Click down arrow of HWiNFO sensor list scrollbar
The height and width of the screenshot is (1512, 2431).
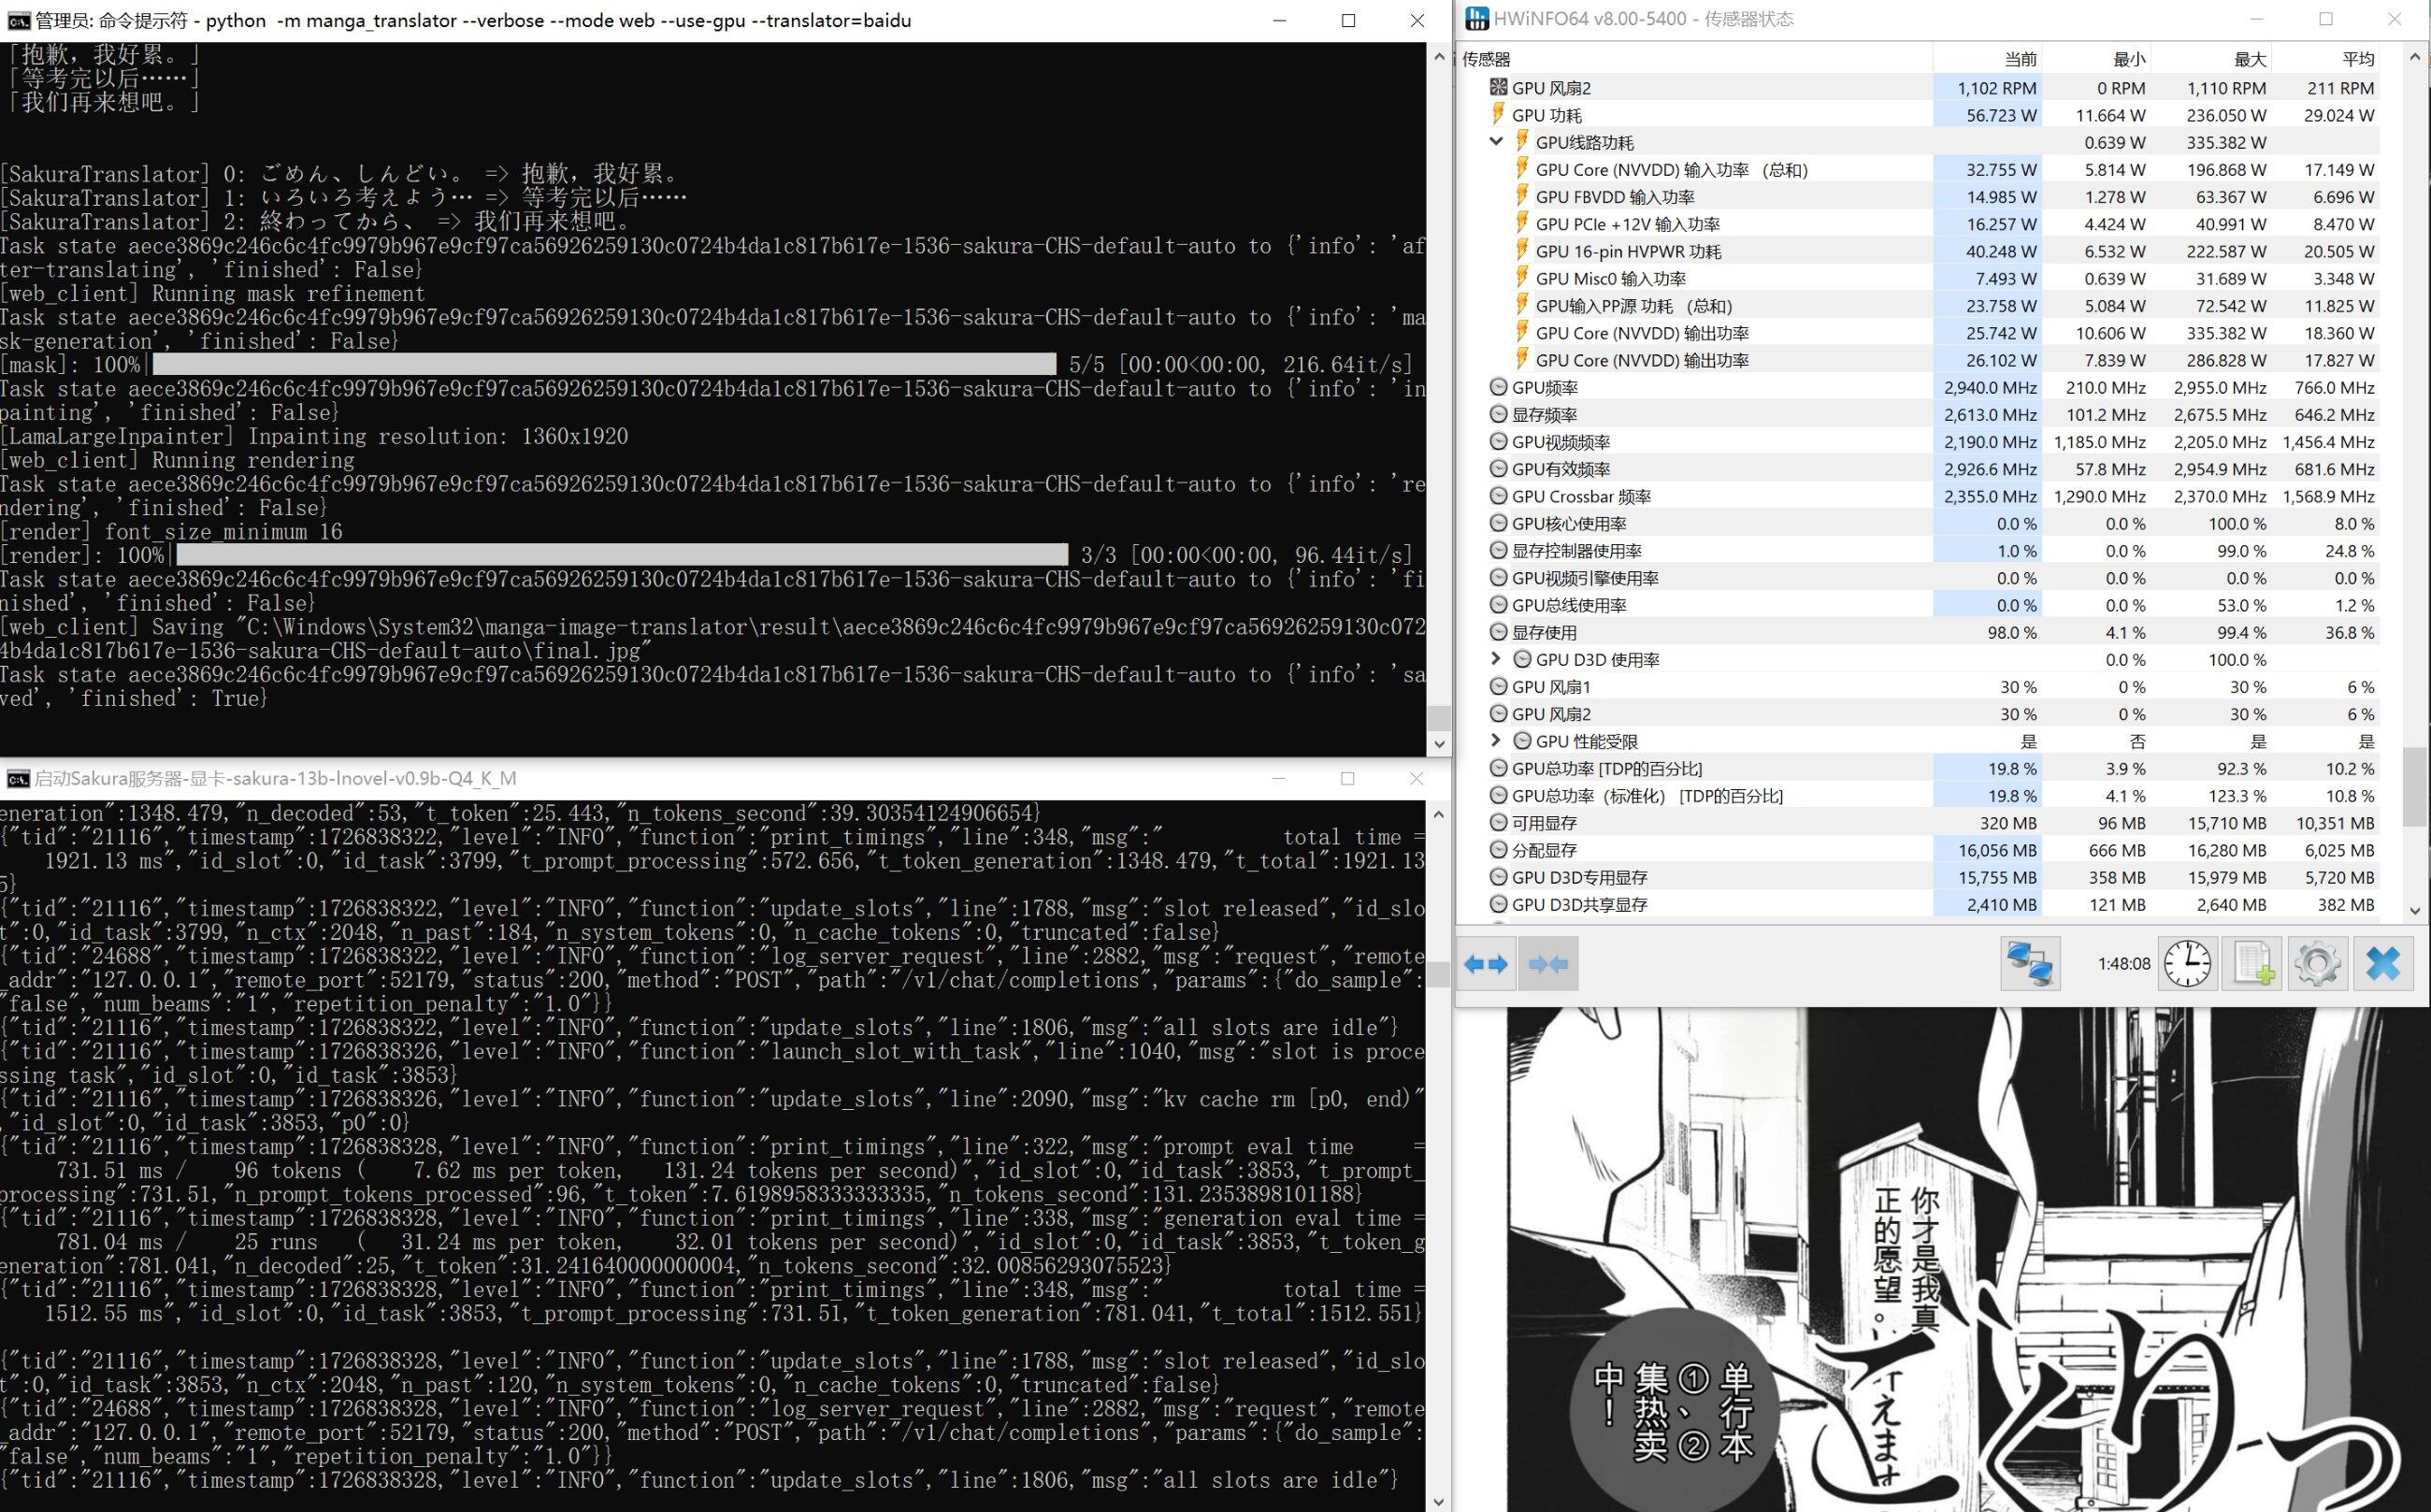pyautogui.click(x=2415, y=910)
